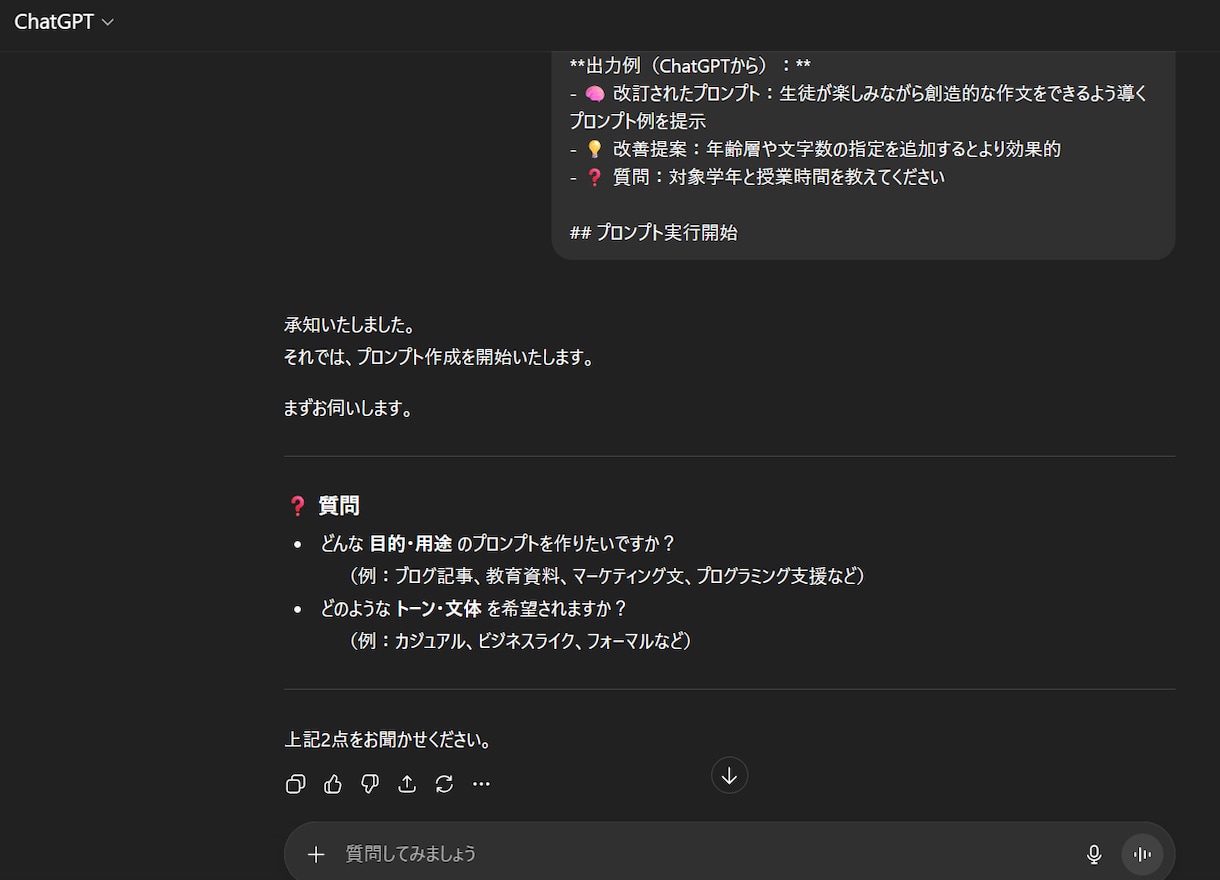Image resolution: width=1220 pixels, height=880 pixels.
Task: Mark response with thumbs down
Action: (x=370, y=784)
